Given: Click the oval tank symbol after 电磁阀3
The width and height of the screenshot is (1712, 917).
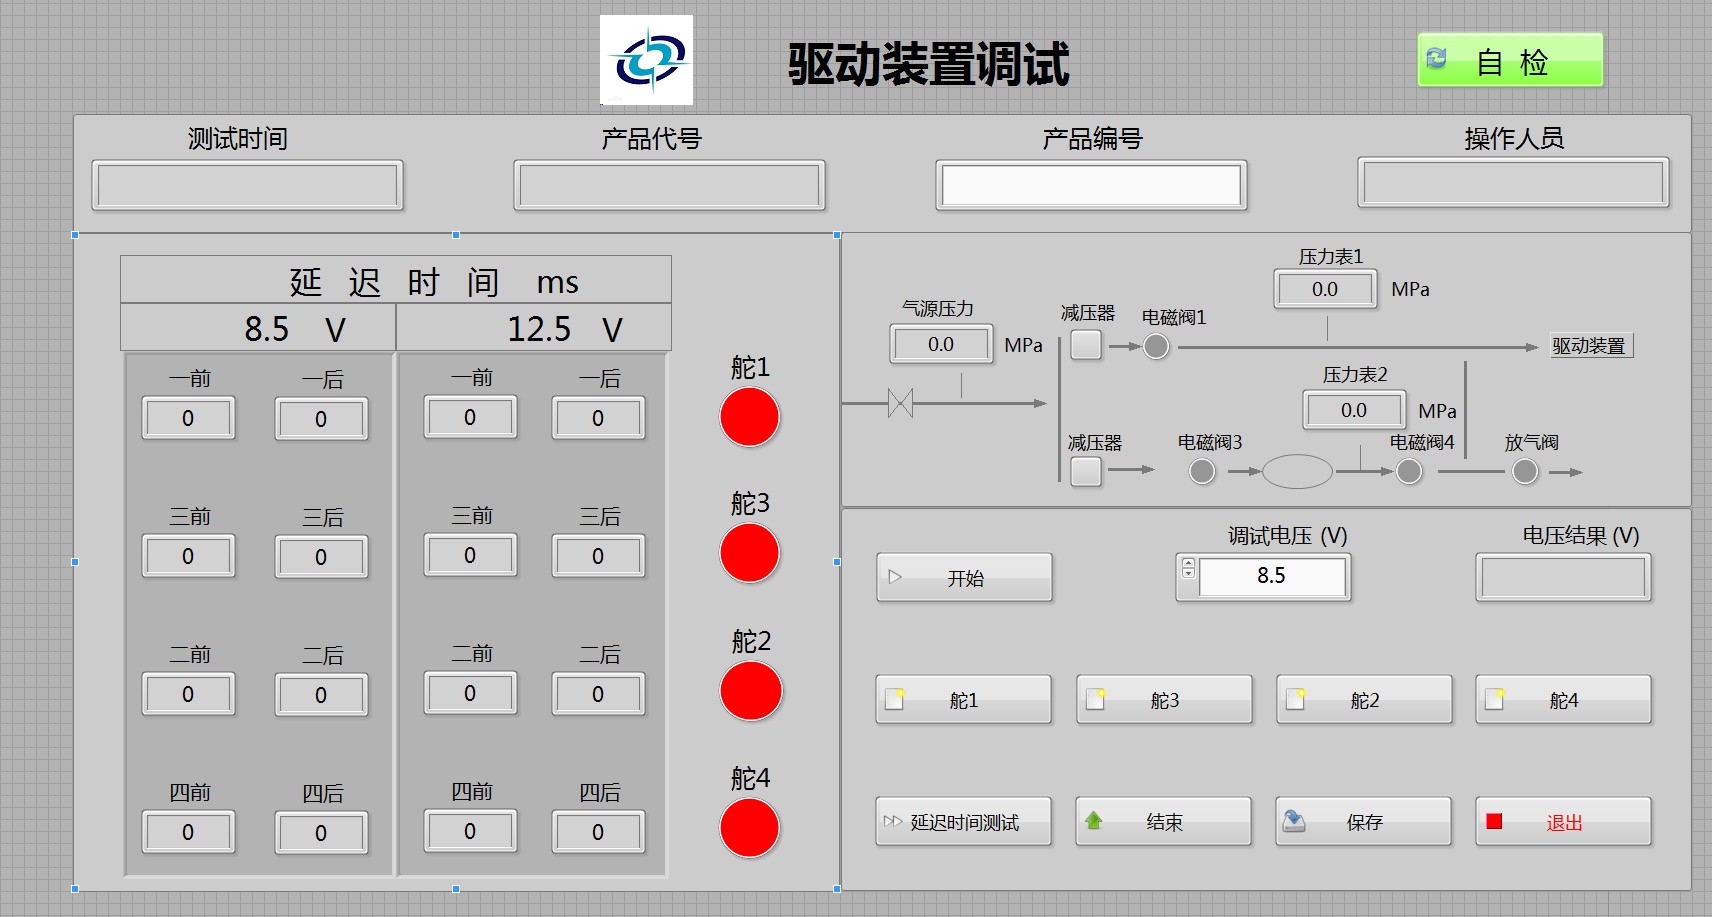Looking at the screenshot, I should (1297, 471).
